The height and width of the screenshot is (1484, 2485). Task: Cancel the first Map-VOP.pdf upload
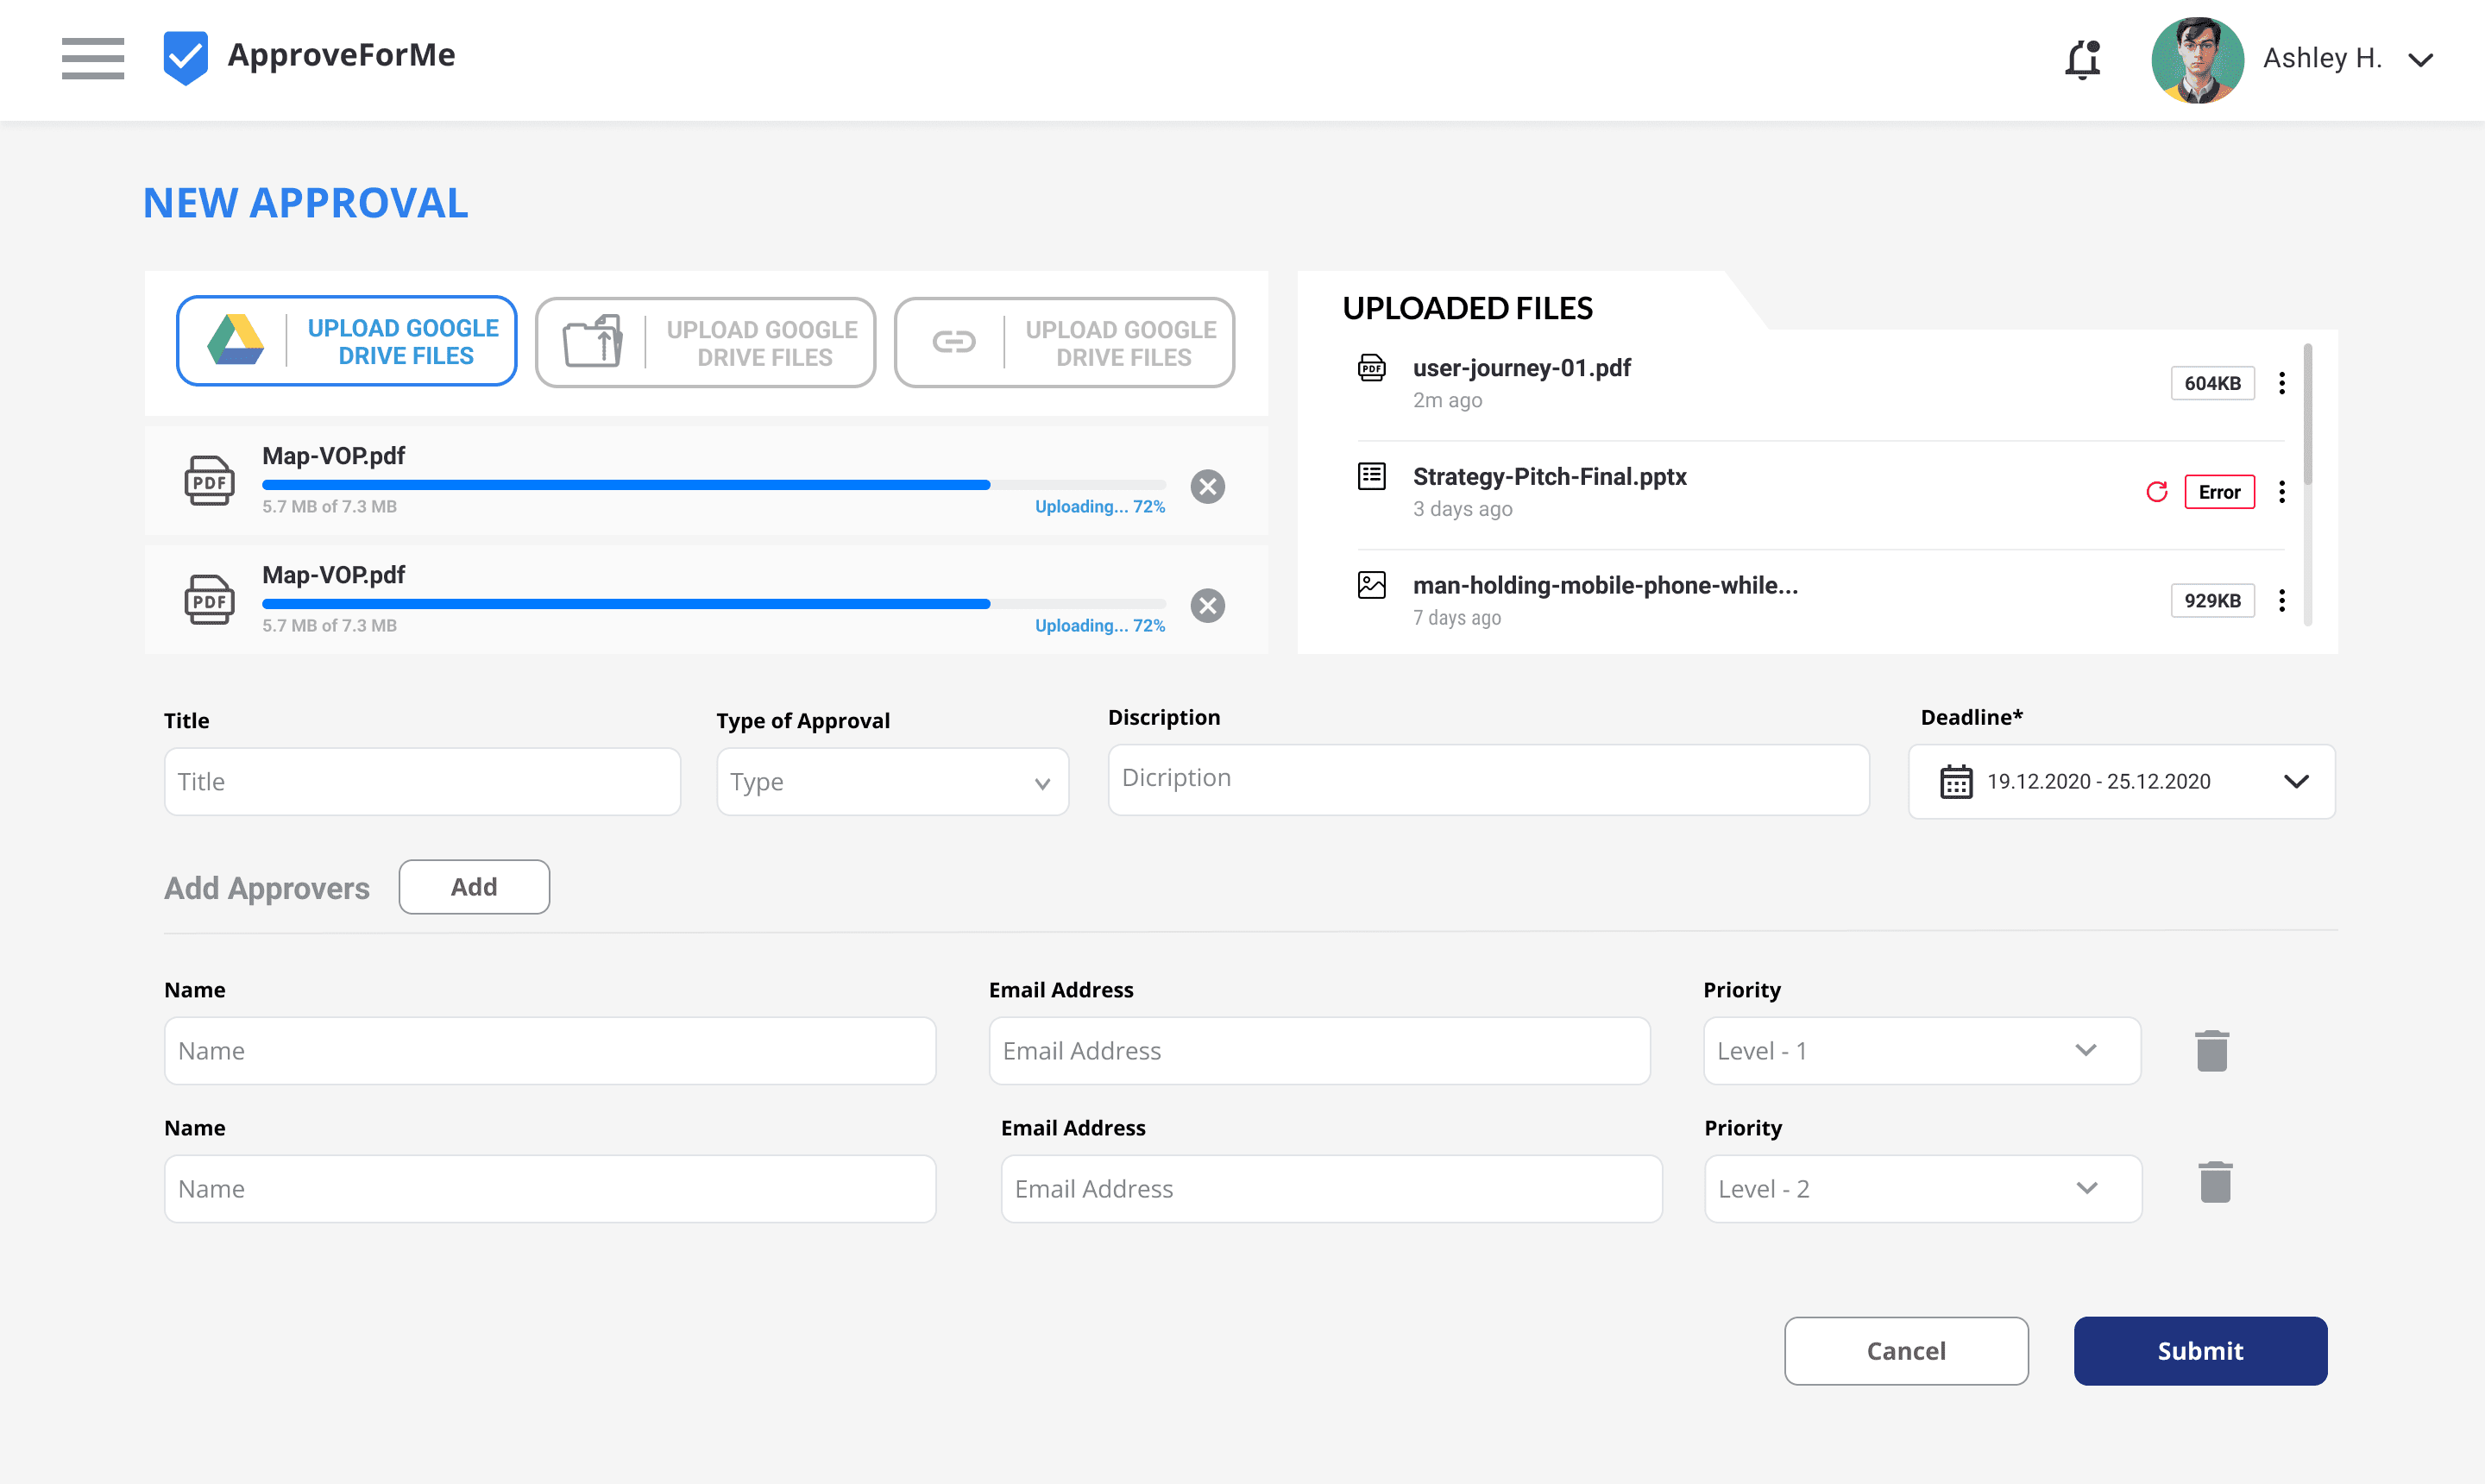click(x=1207, y=487)
